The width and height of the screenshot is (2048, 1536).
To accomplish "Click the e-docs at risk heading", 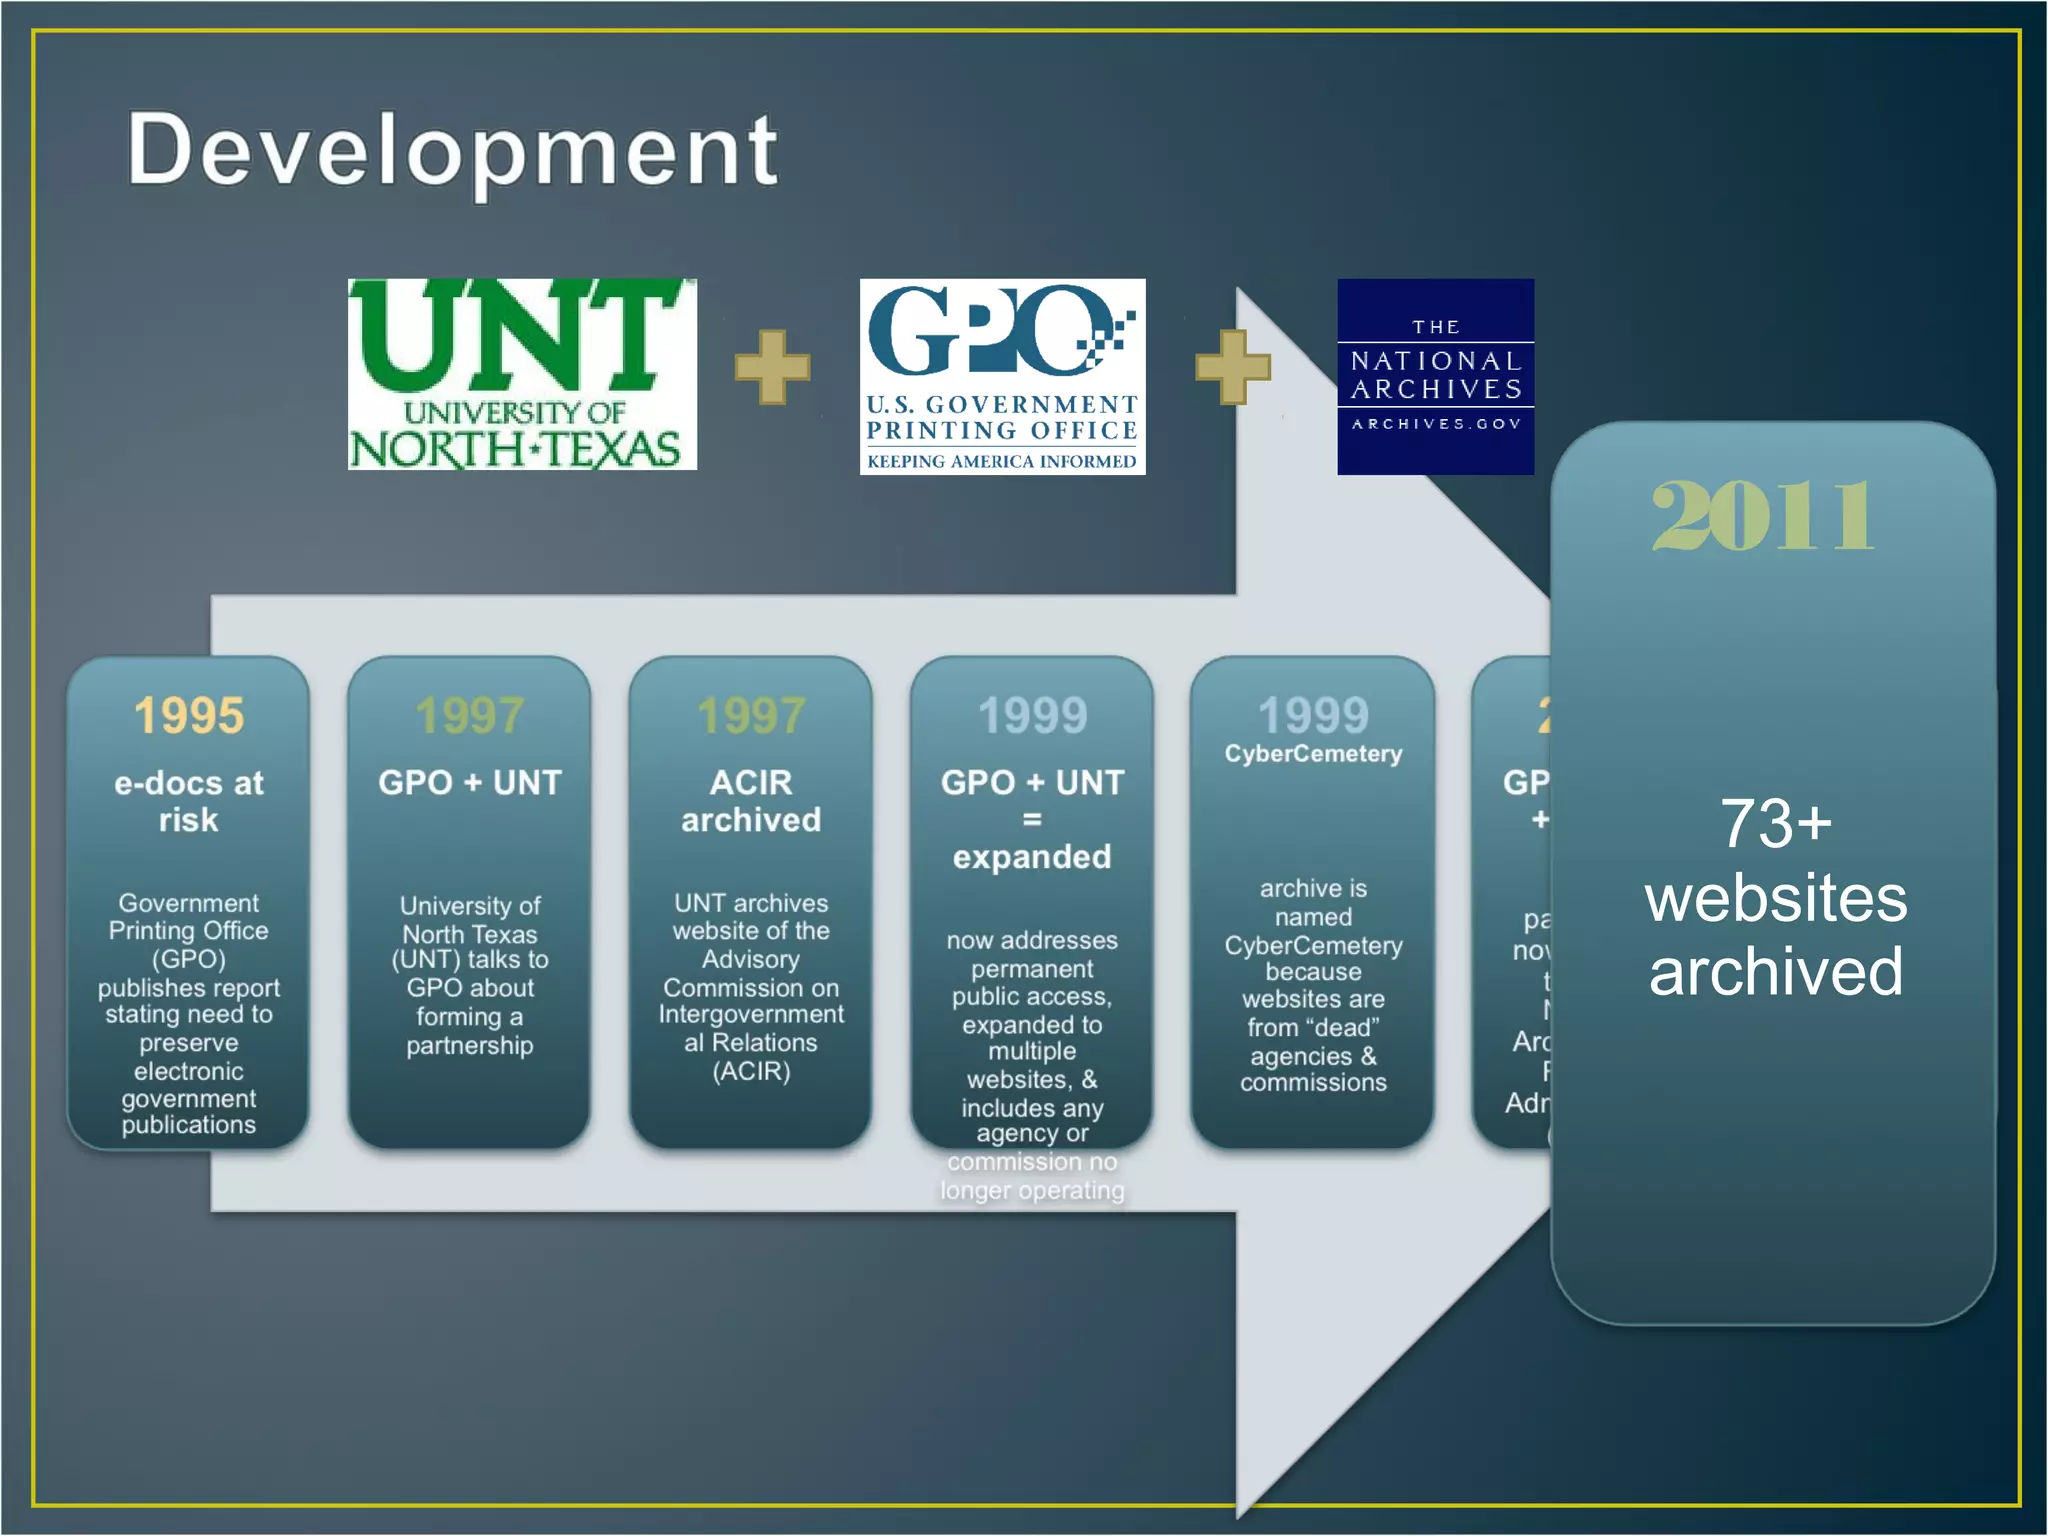I will (188, 801).
